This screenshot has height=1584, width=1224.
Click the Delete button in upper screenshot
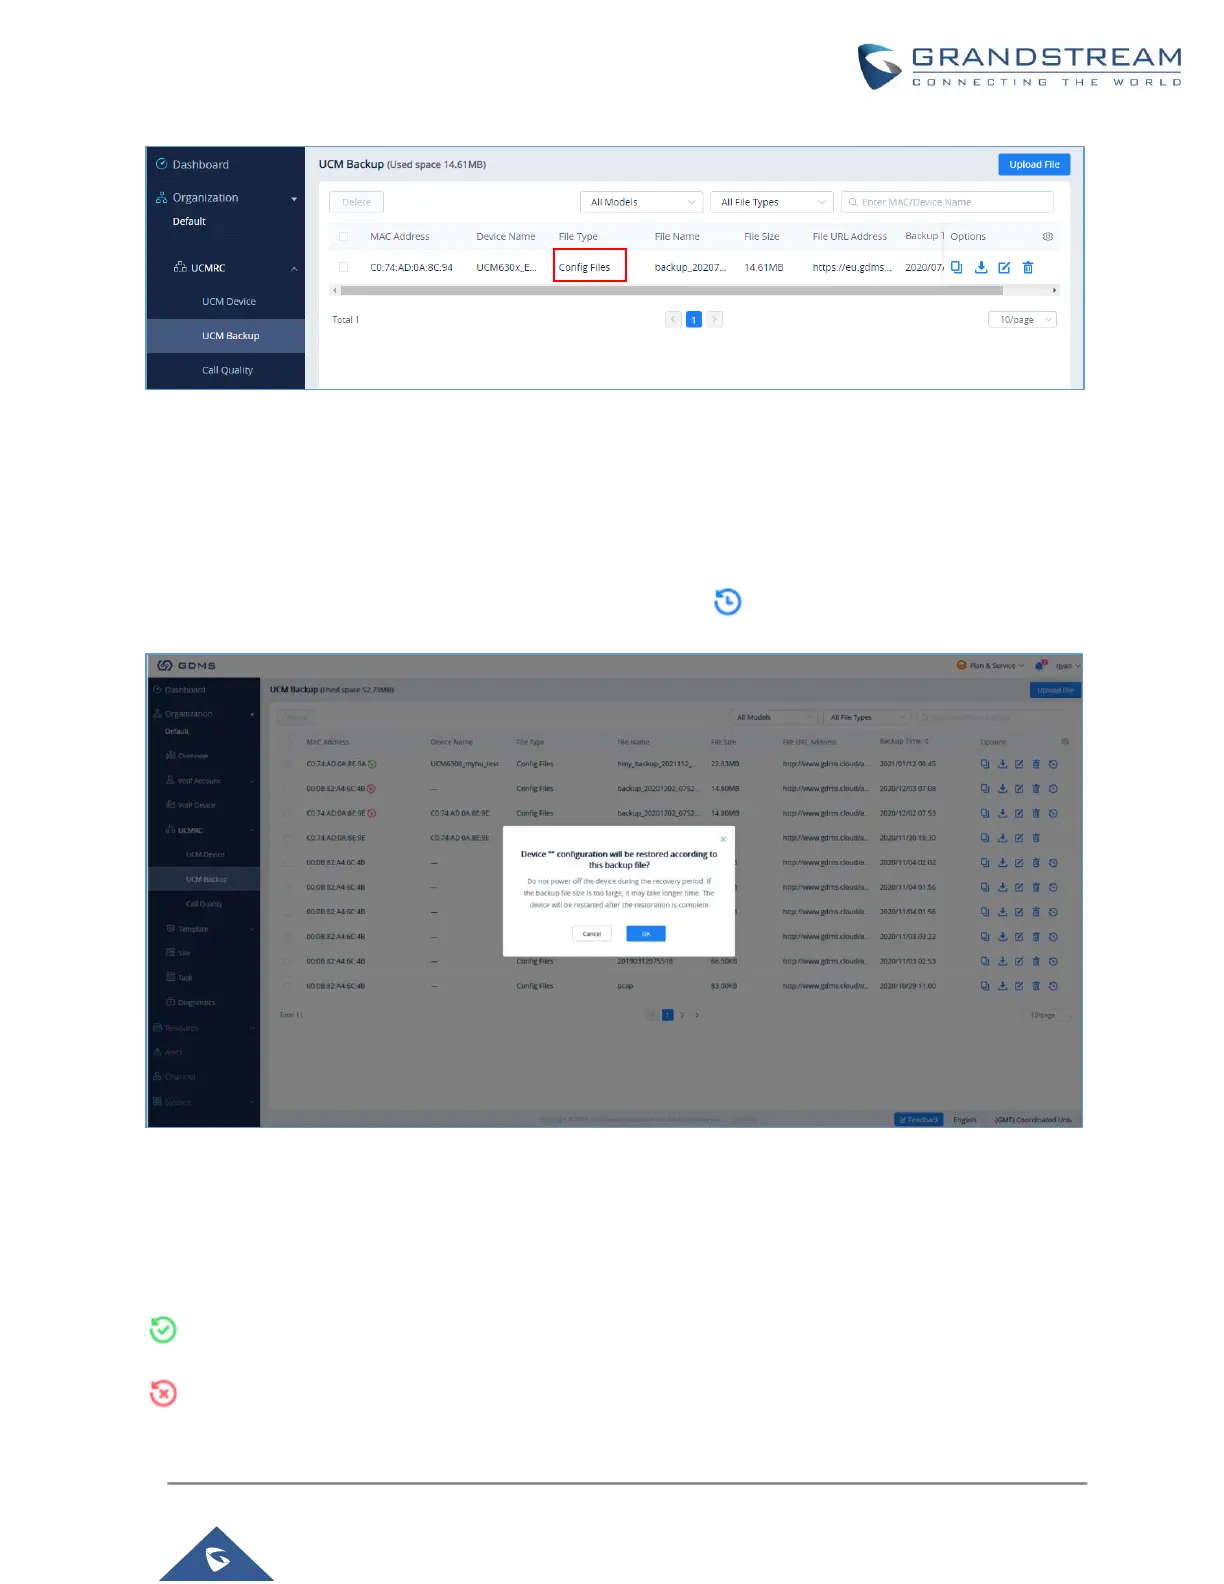click(356, 202)
